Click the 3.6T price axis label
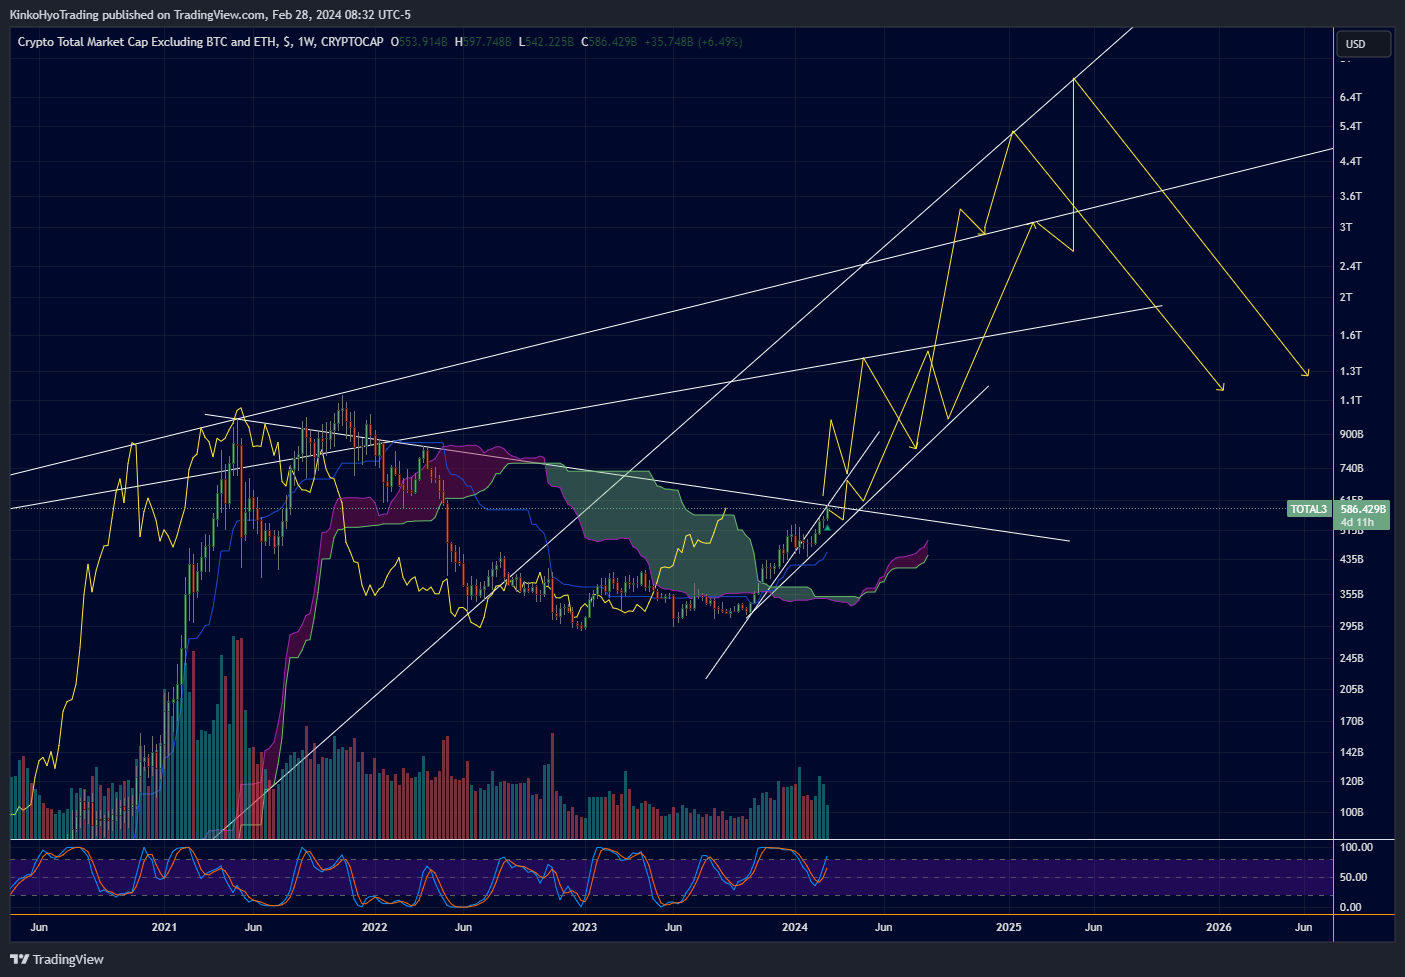The height and width of the screenshot is (977, 1405). pyautogui.click(x=1350, y=196)
